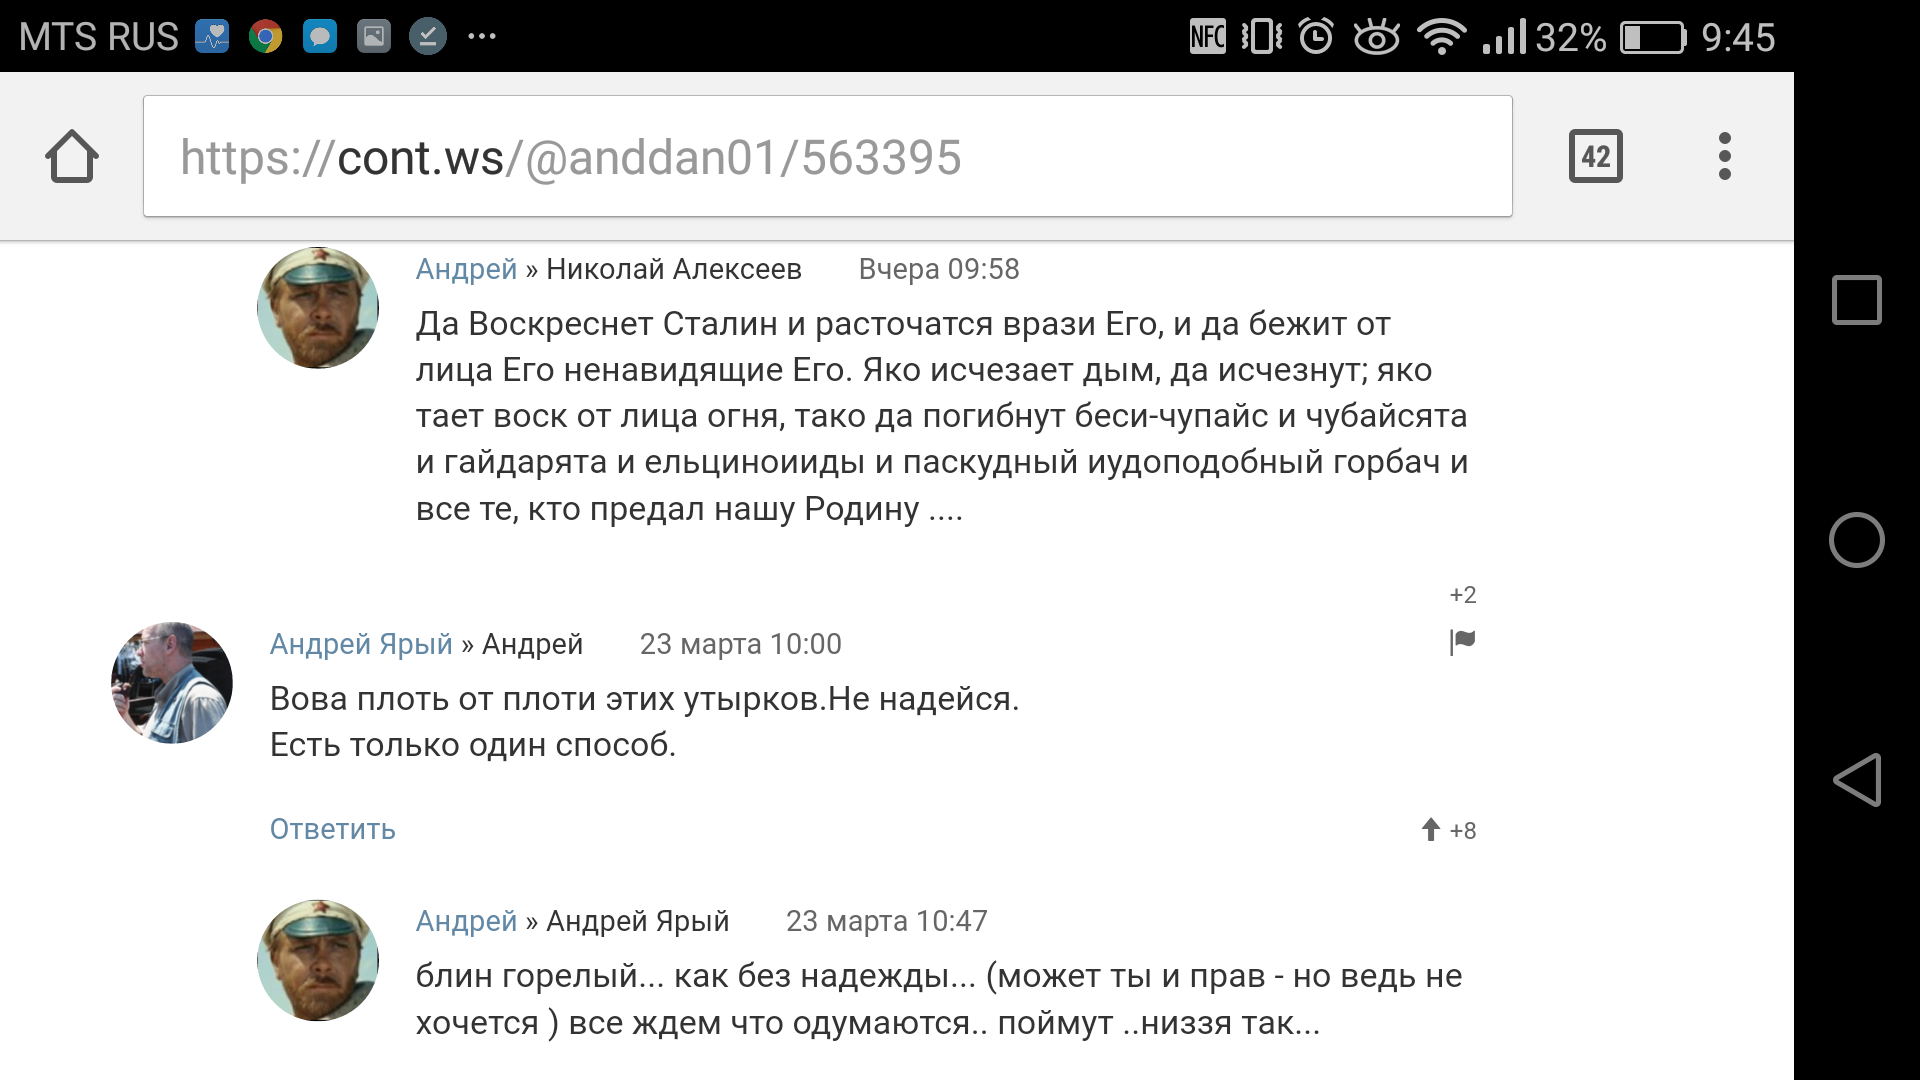Image resolution: width=1920 pixels, height=1080 pixels.
Task: Tap the URL address bar
Action: click(827, 156)
